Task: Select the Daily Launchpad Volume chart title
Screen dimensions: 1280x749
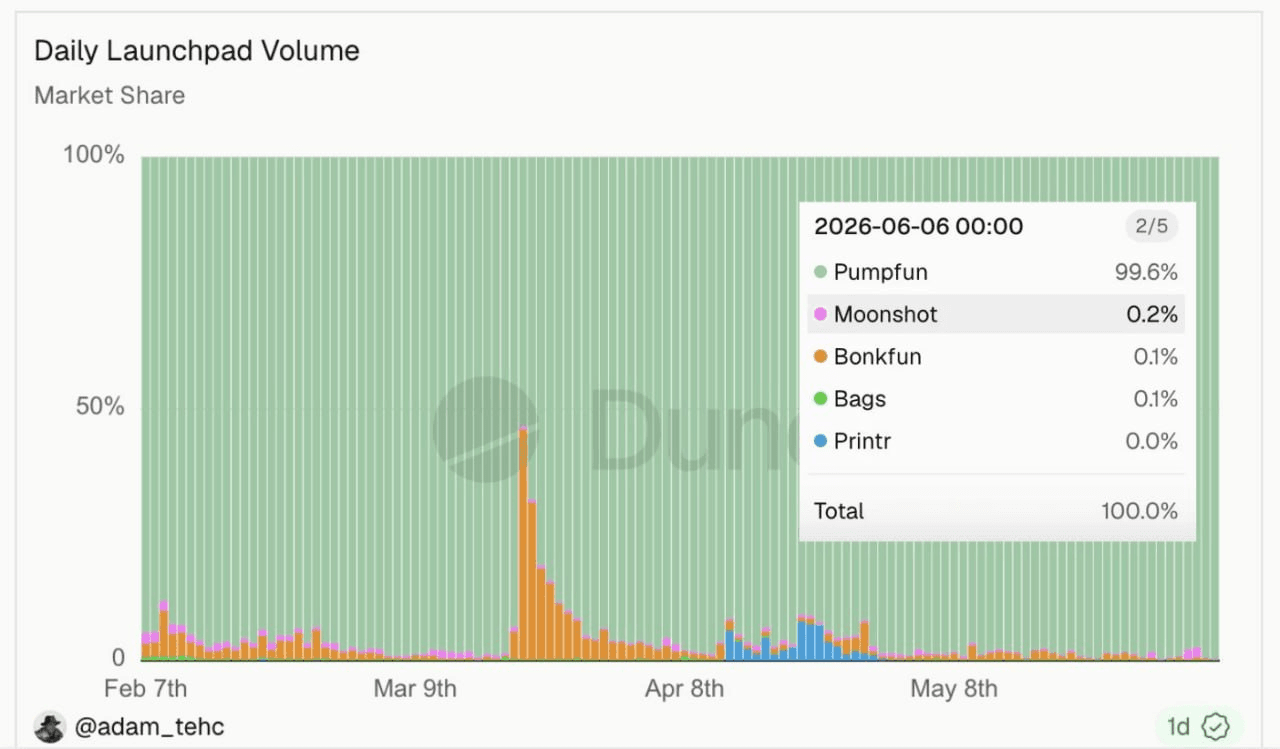Action: pos(197,51)
